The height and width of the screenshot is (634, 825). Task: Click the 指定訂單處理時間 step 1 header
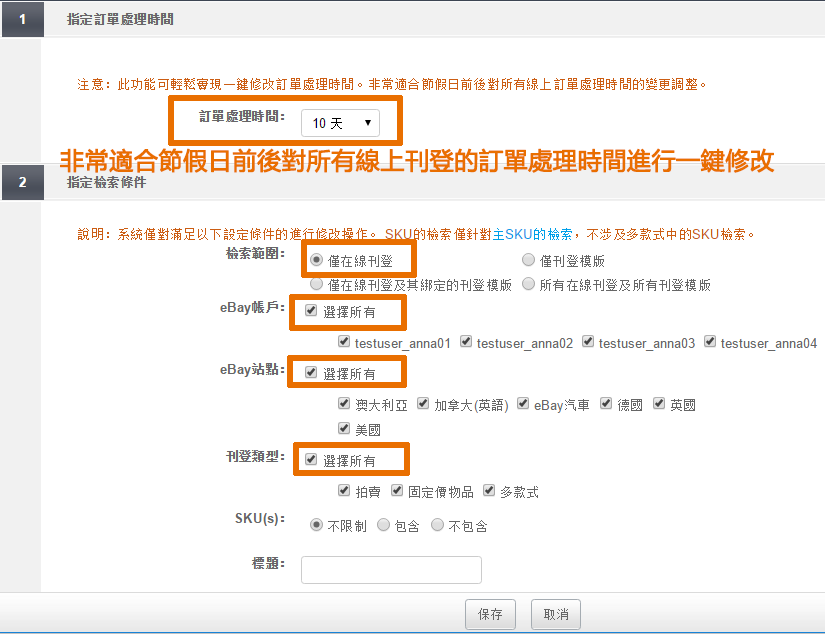[120, 19]
